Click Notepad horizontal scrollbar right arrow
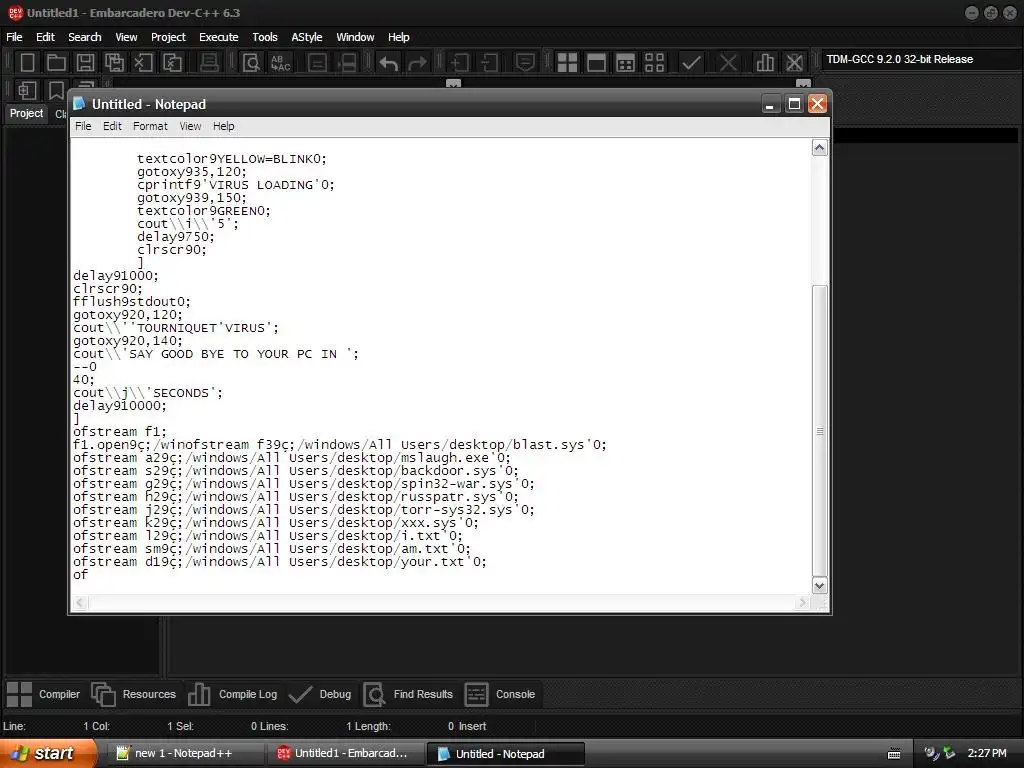The width and height of the screenshot is (1024, 768). [x=803, y=602]
